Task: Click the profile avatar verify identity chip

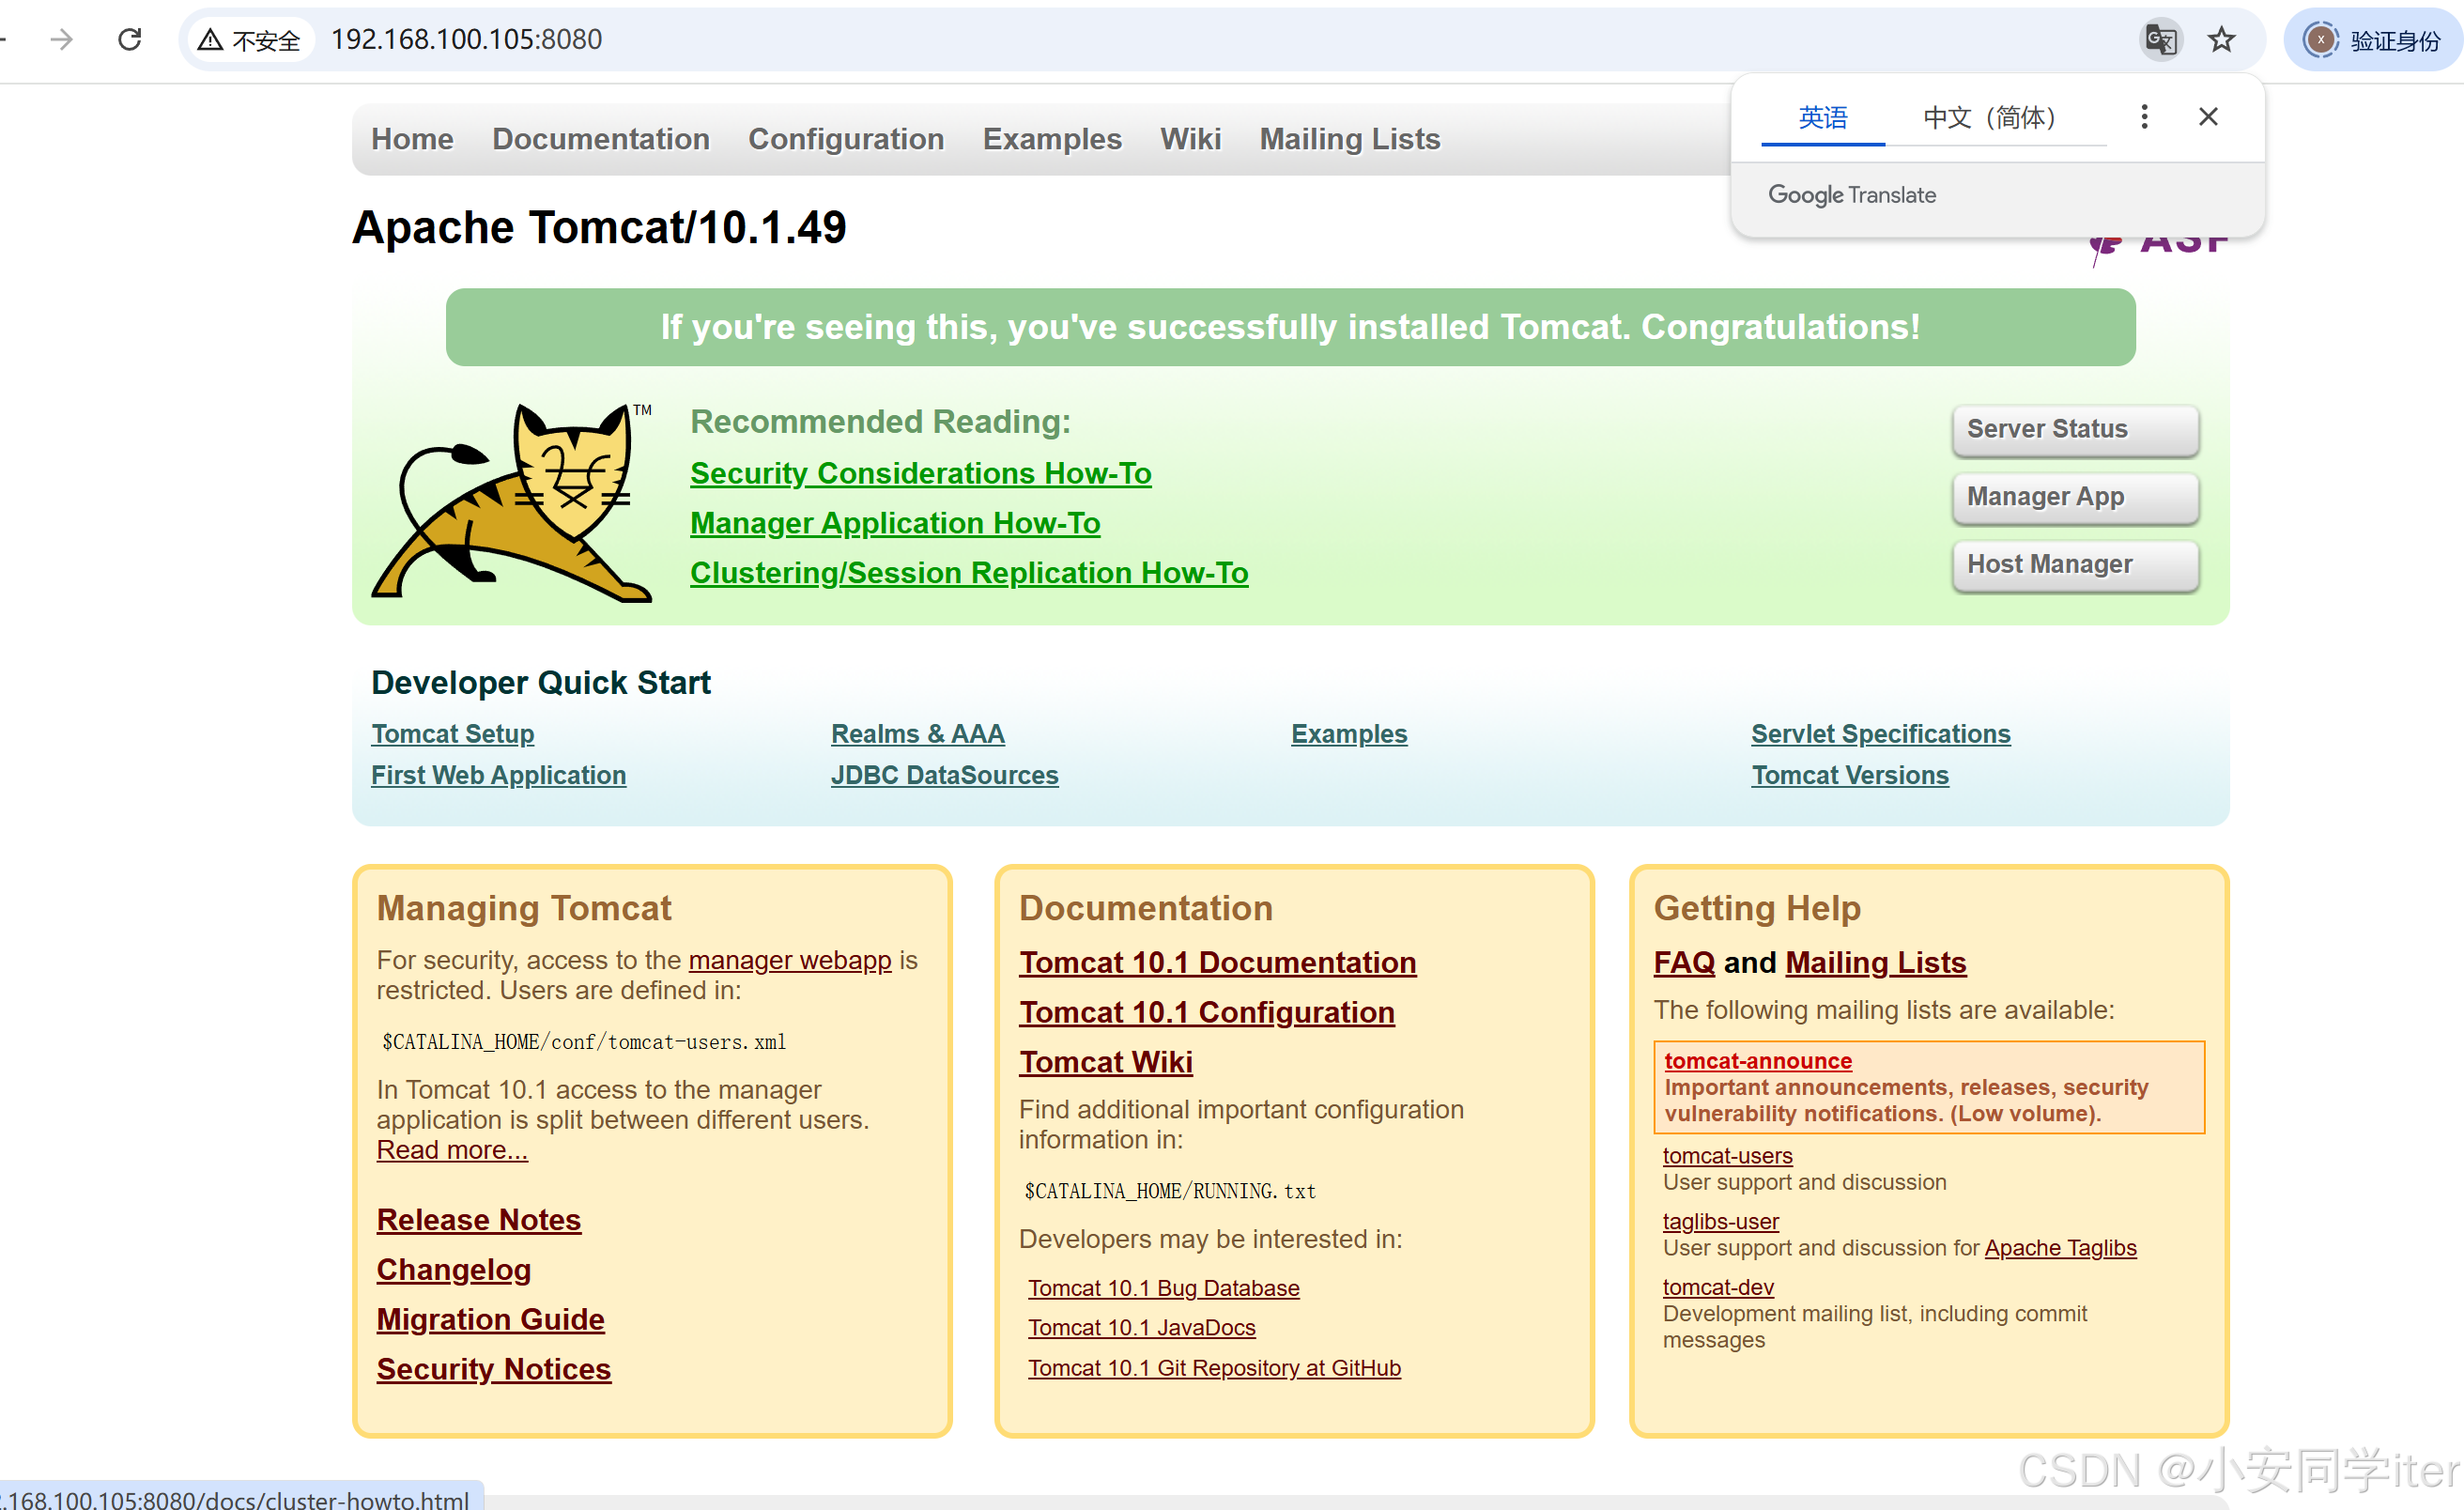Action: point(2372,40)
